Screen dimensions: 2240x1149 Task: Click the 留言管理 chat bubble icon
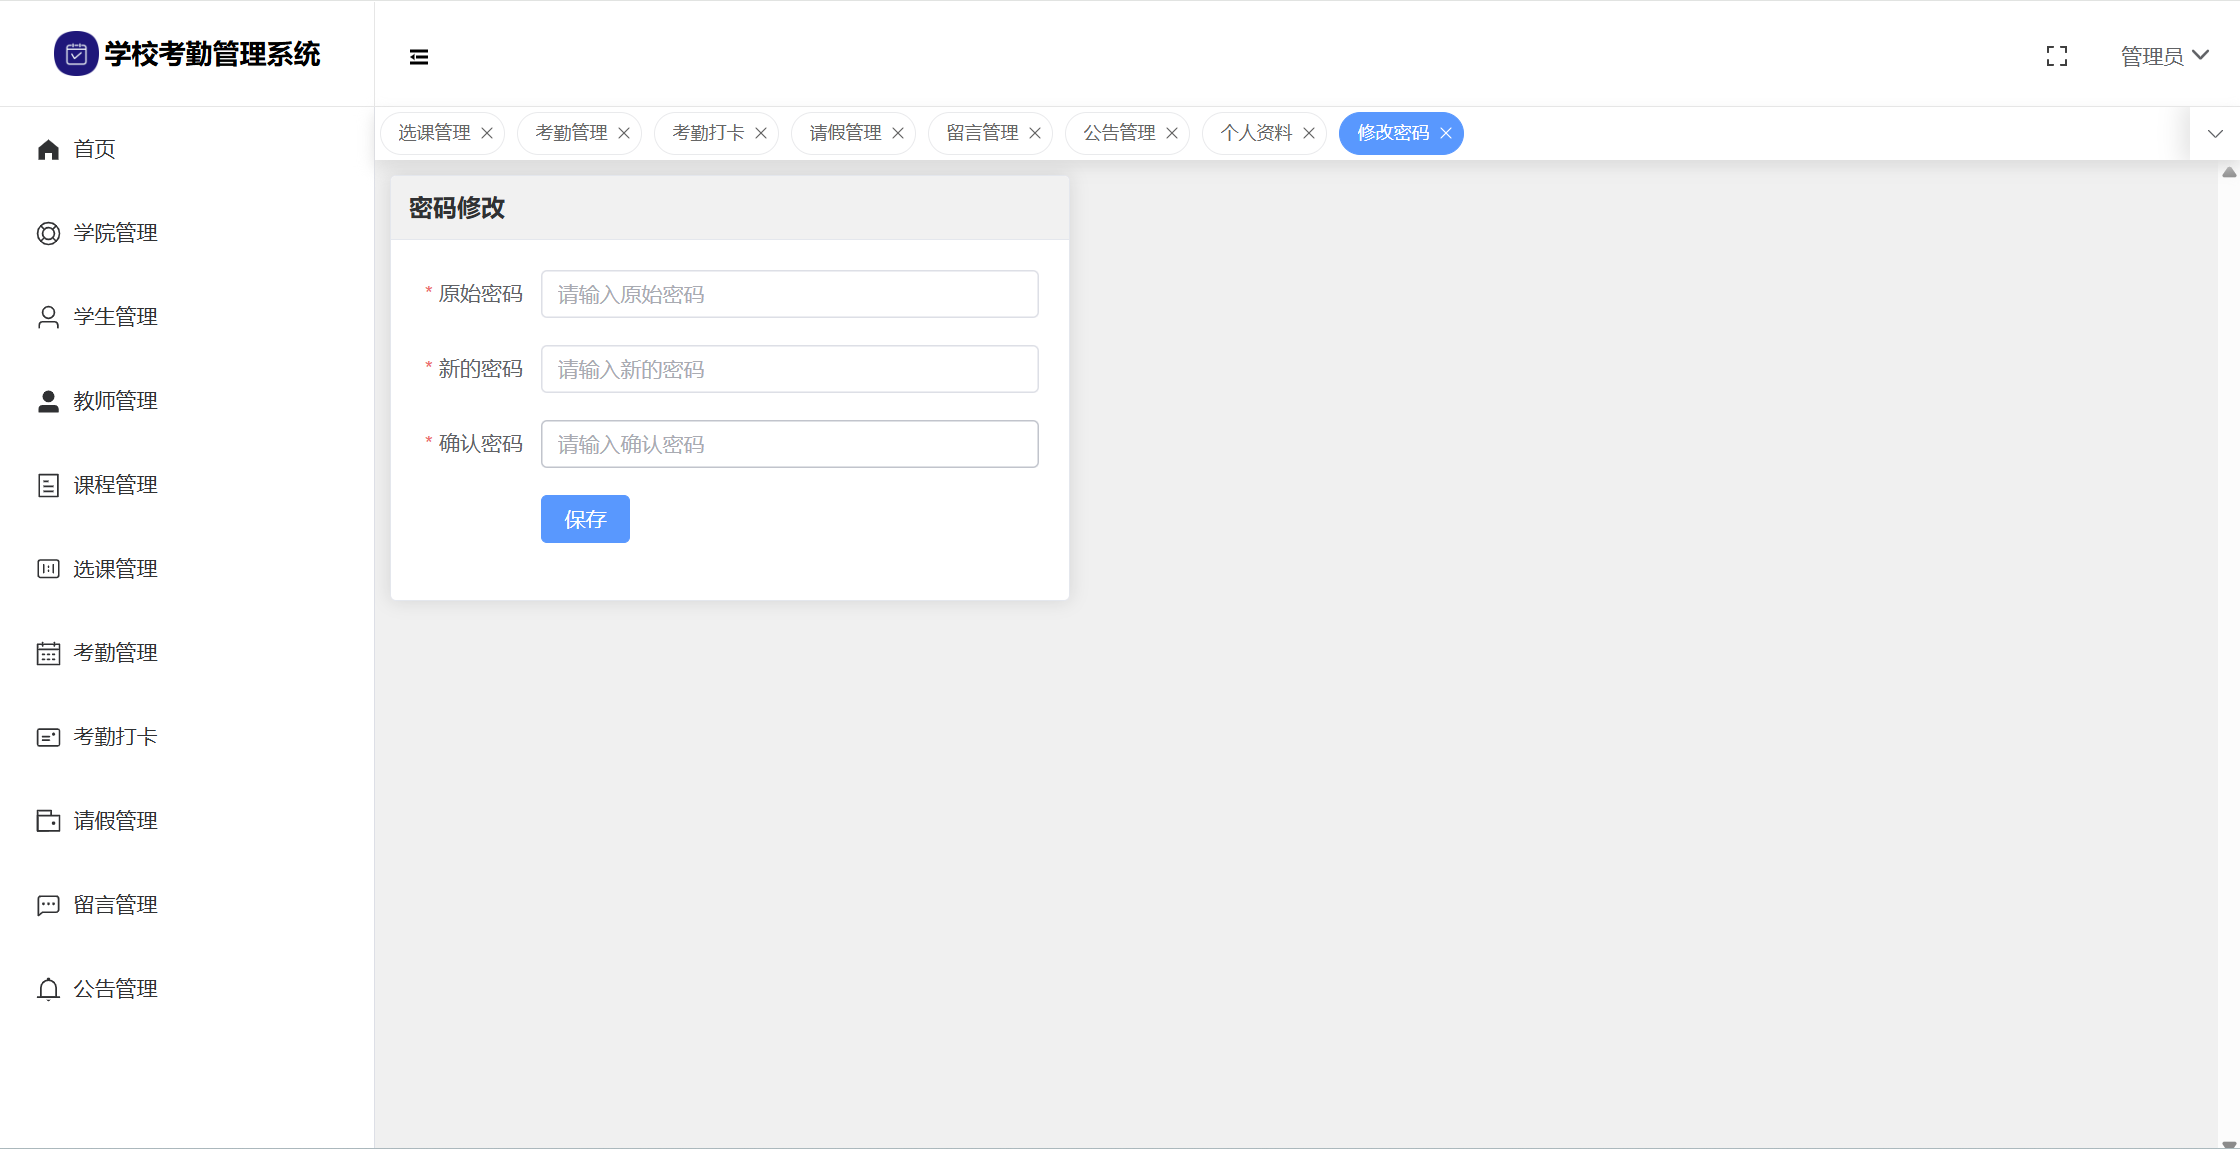click(x=48, y=906)
